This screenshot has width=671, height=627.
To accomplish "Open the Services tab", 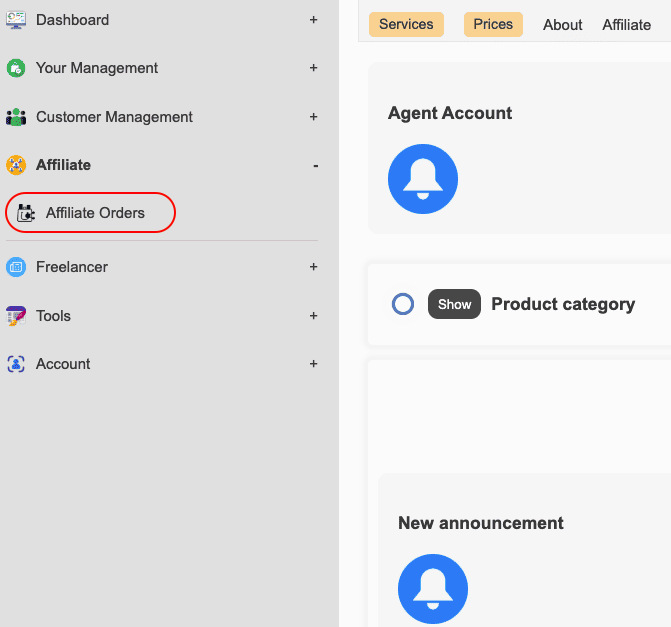I will pos(406,24).
